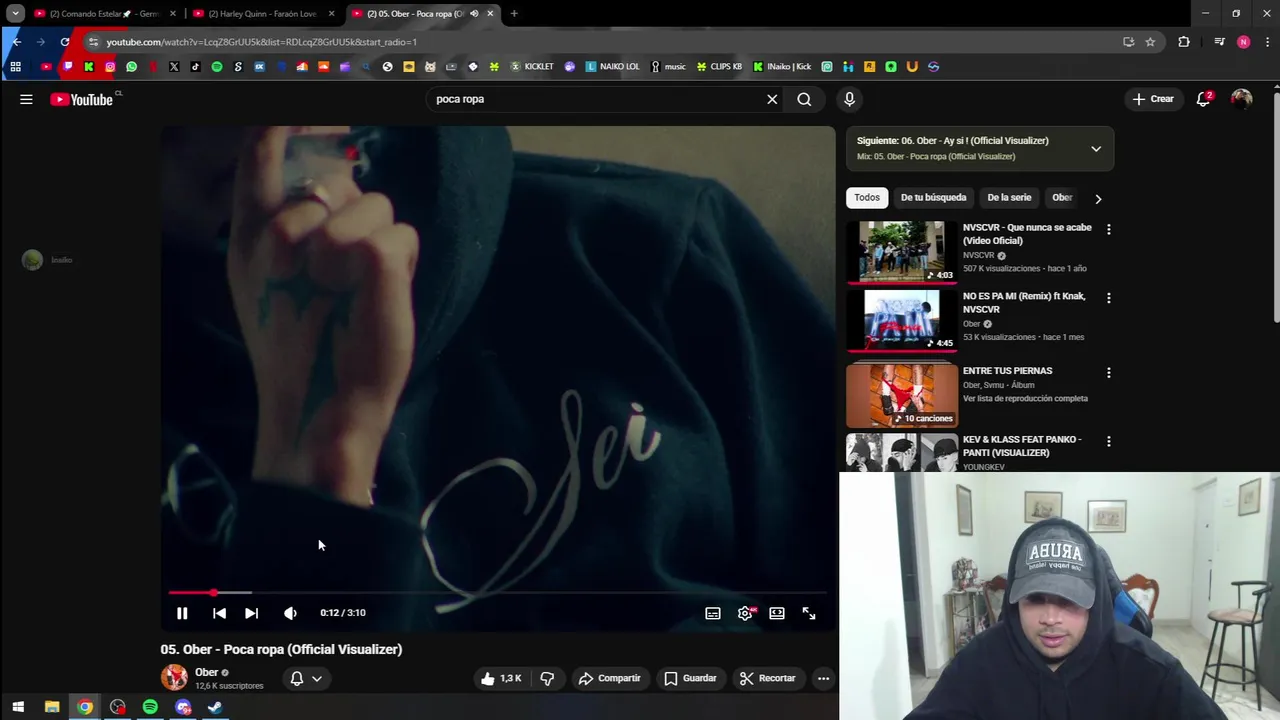Screen dimensions: 1280x720
Task: Select the 'De la serie' chip
Action: pyautogui.click(x=1009, y=198)
